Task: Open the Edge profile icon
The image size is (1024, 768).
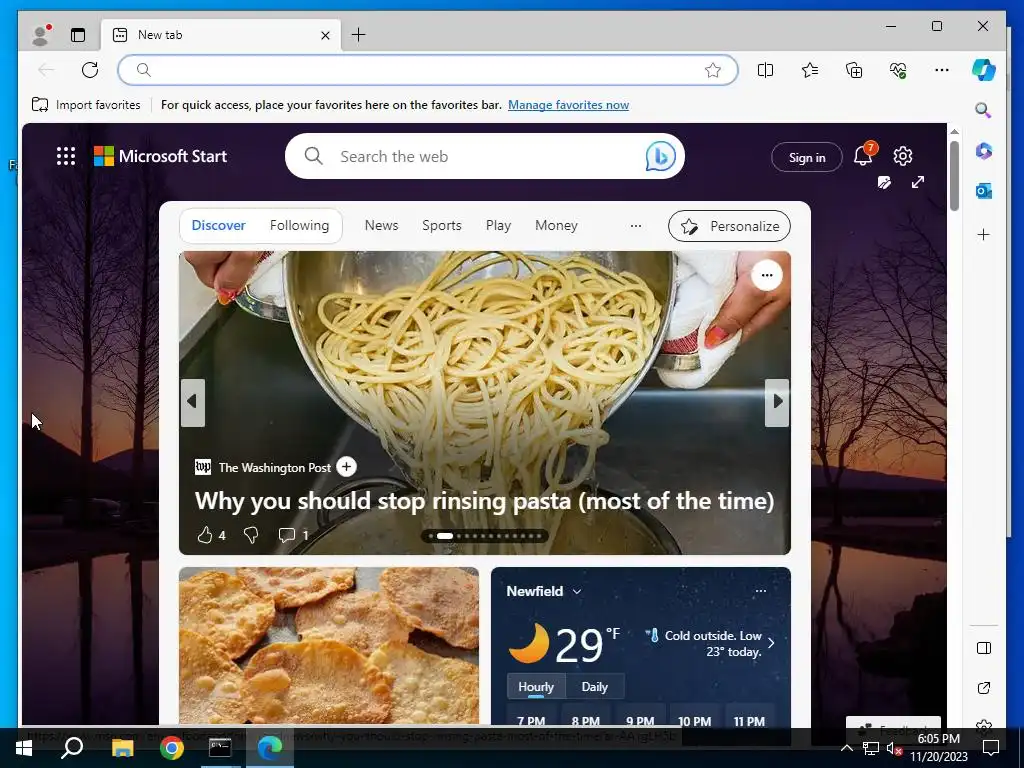Action: 40,35
